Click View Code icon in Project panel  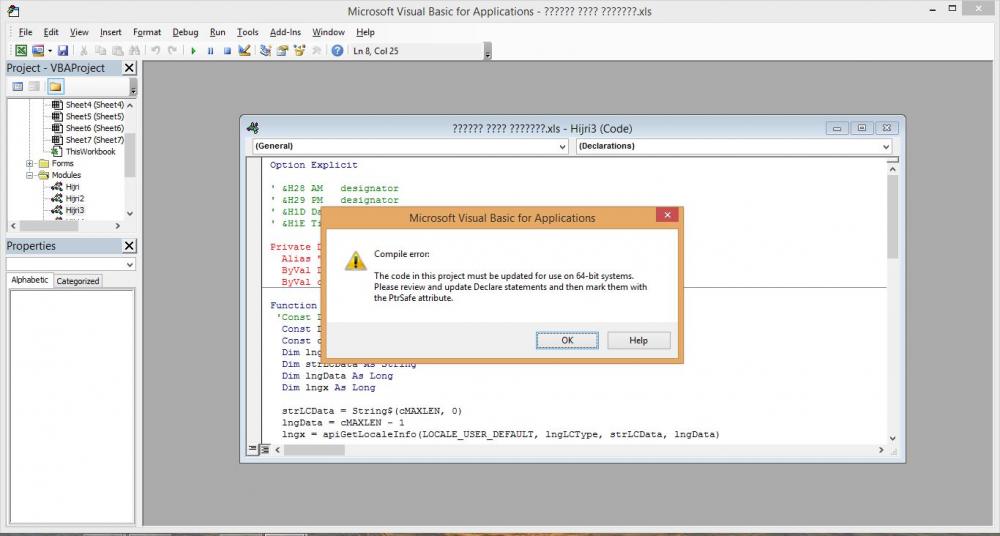coord(18,86)
